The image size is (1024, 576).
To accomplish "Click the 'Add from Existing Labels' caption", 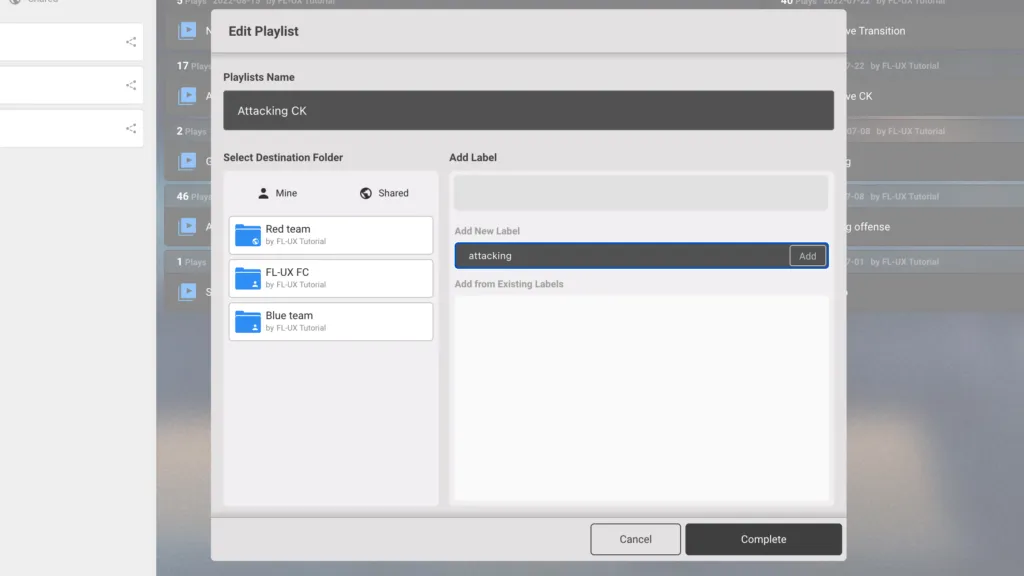I will point(509,284).
